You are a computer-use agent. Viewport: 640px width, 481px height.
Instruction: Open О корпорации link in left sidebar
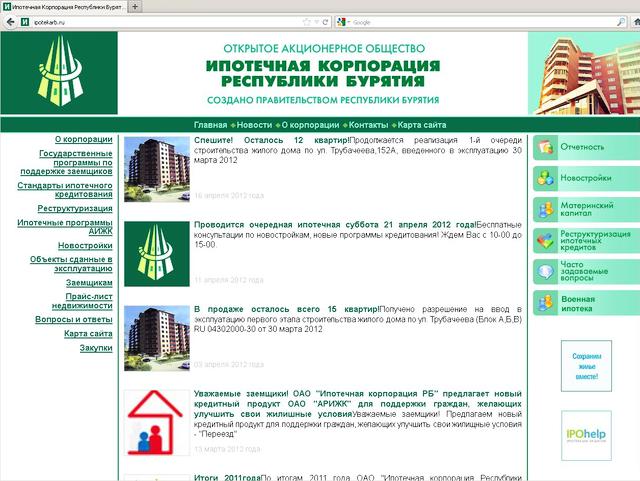84,139
